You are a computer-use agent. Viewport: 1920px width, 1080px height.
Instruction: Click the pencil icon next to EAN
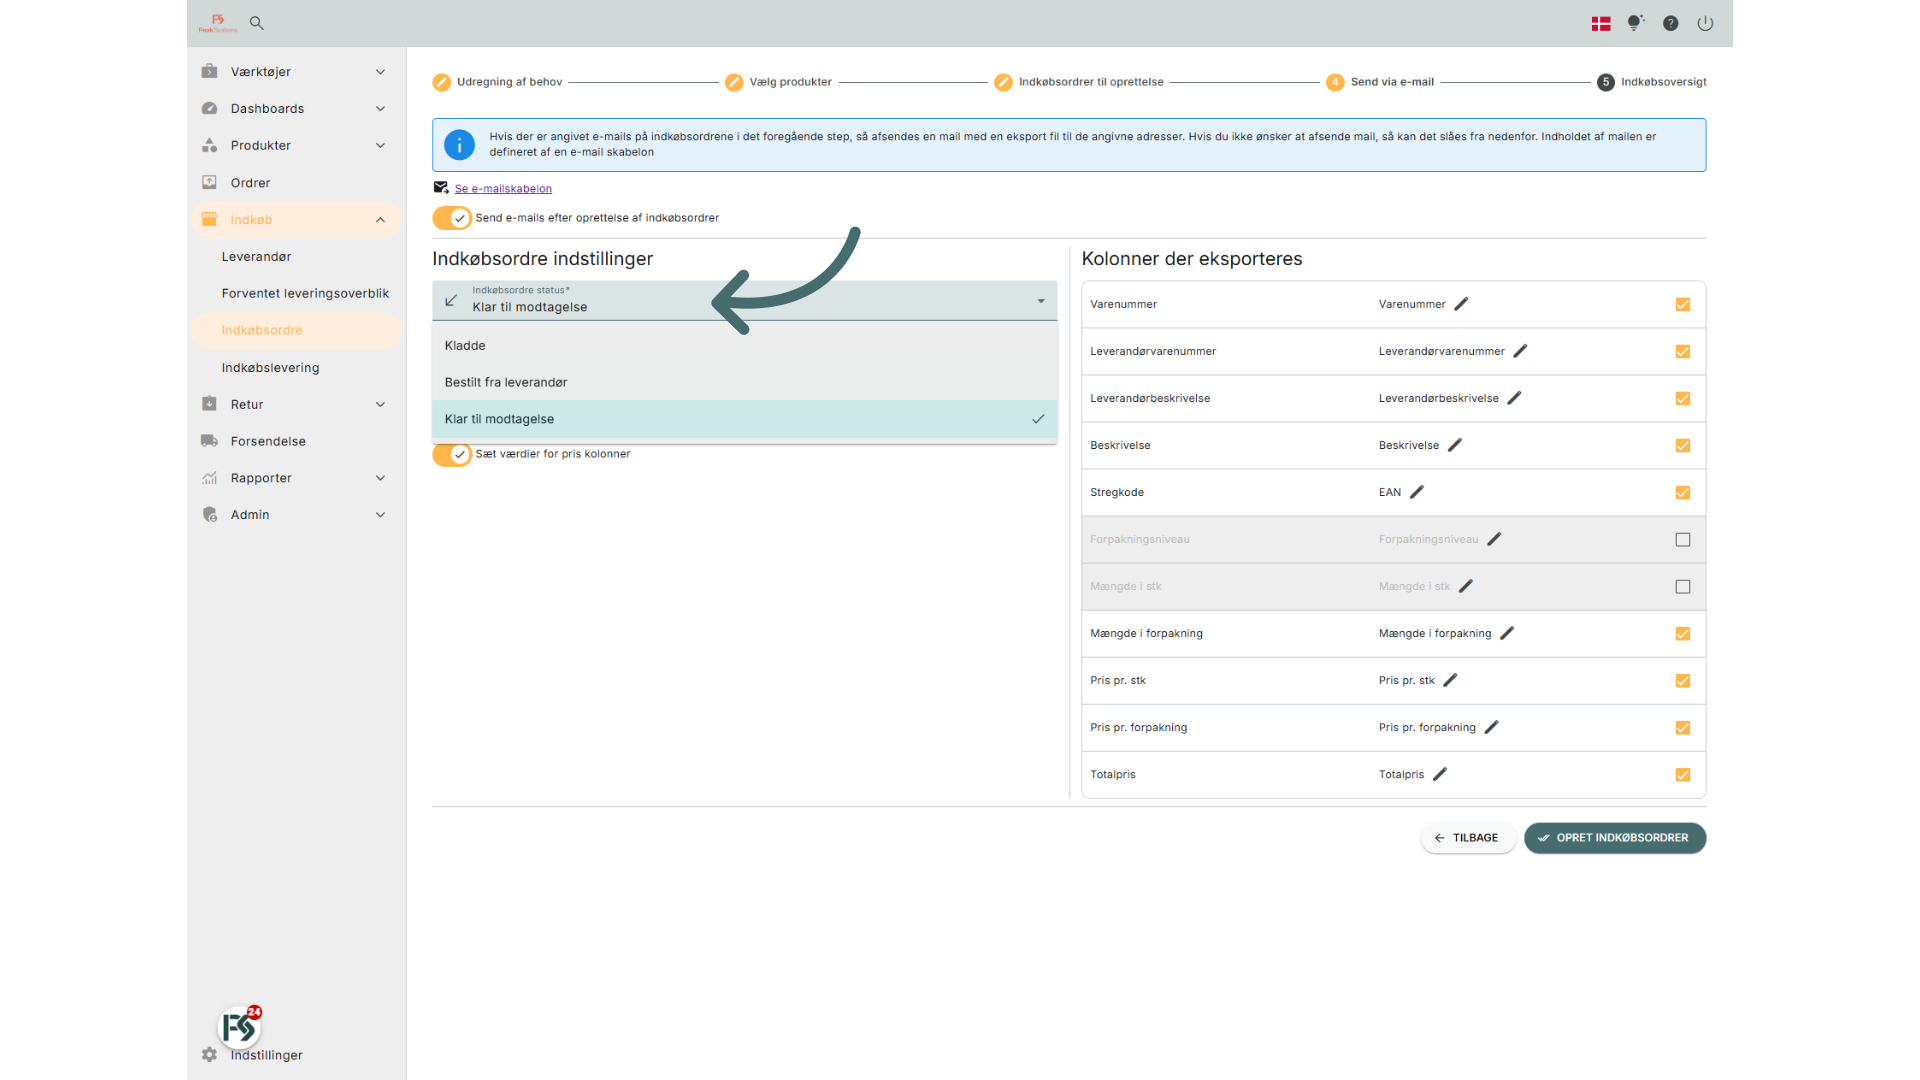pos(1417,492)
